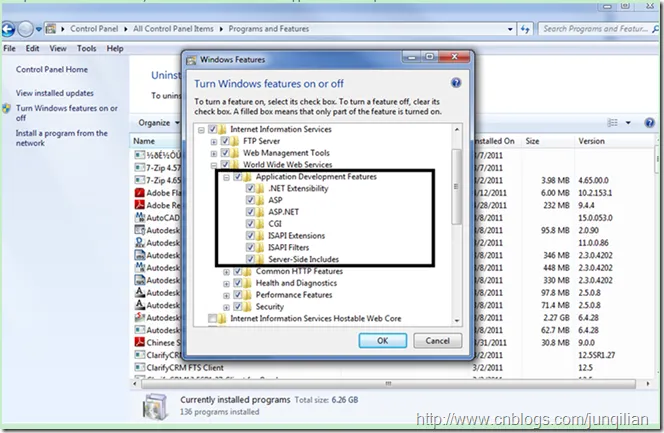Toggle the CGI checkbox
Viewport: 664px width, 433px height.
[x=250, y=224]
